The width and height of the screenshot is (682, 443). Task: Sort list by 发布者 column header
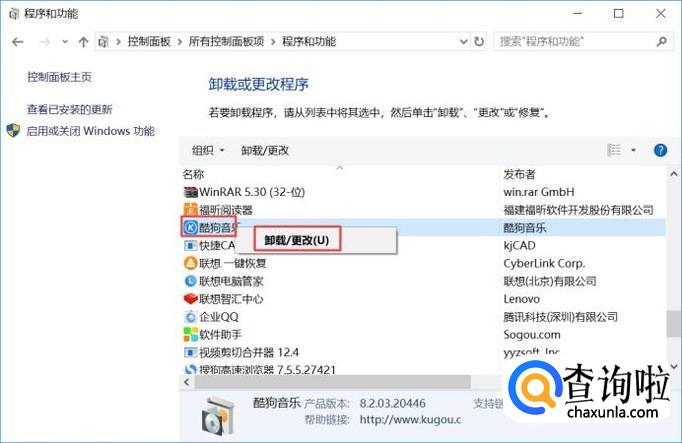click(x=519, y=174)
